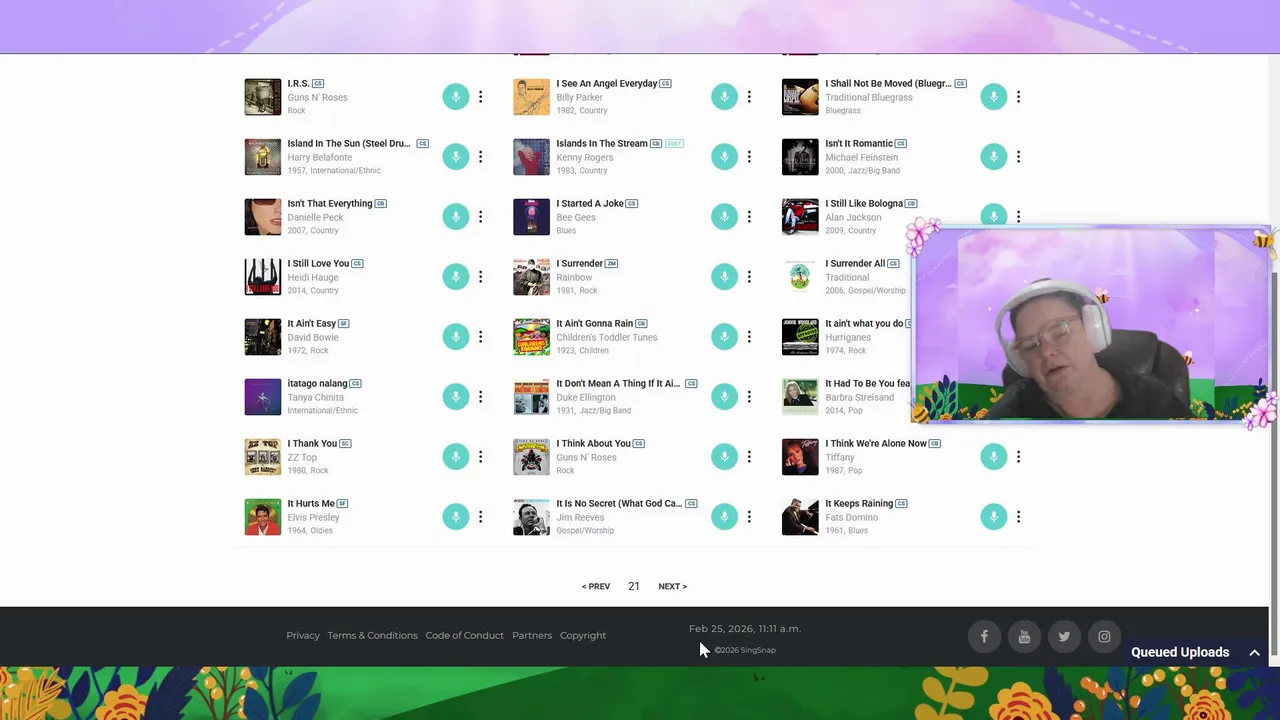Open options menu for It Keeps Raining
This screenshot has height=720, width=1280.
tap(1018, 516)
